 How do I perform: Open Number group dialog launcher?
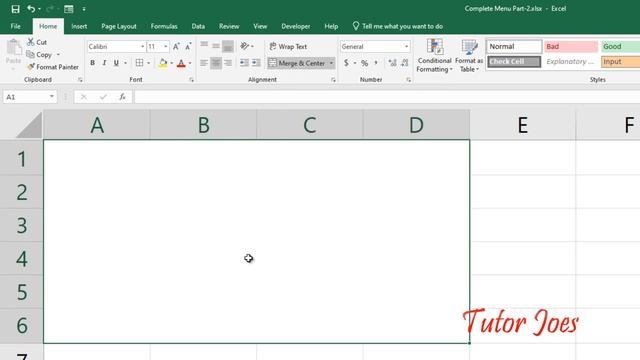[408, 80]
